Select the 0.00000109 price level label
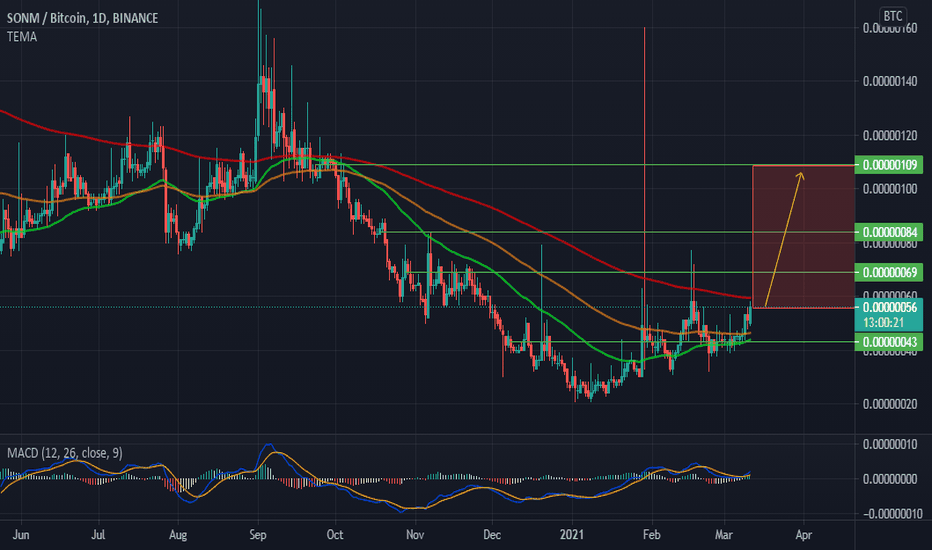 pos(889,165)
